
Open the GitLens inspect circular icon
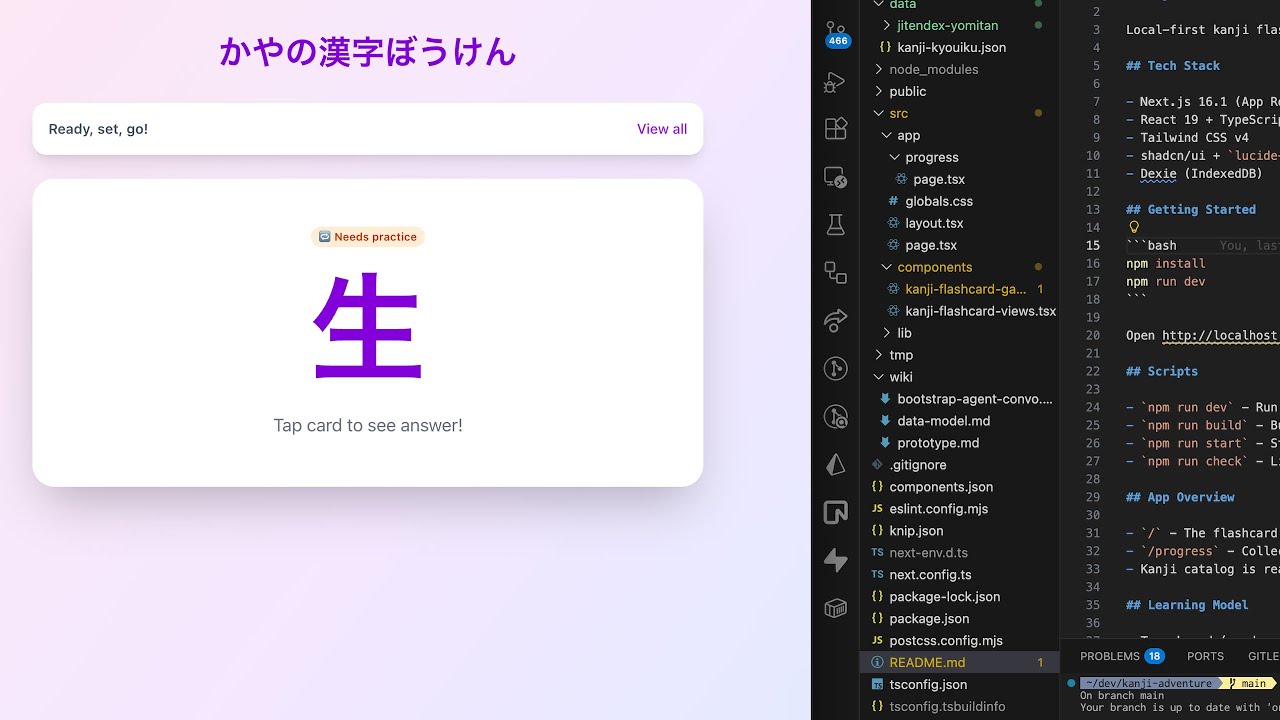pyautogui.click(x=835, y=417)
